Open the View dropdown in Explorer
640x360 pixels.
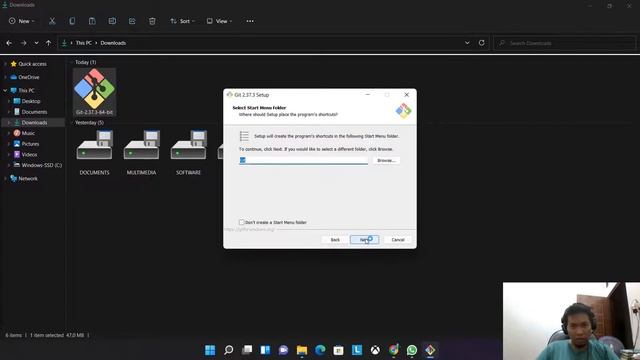(x=220, y=21)
